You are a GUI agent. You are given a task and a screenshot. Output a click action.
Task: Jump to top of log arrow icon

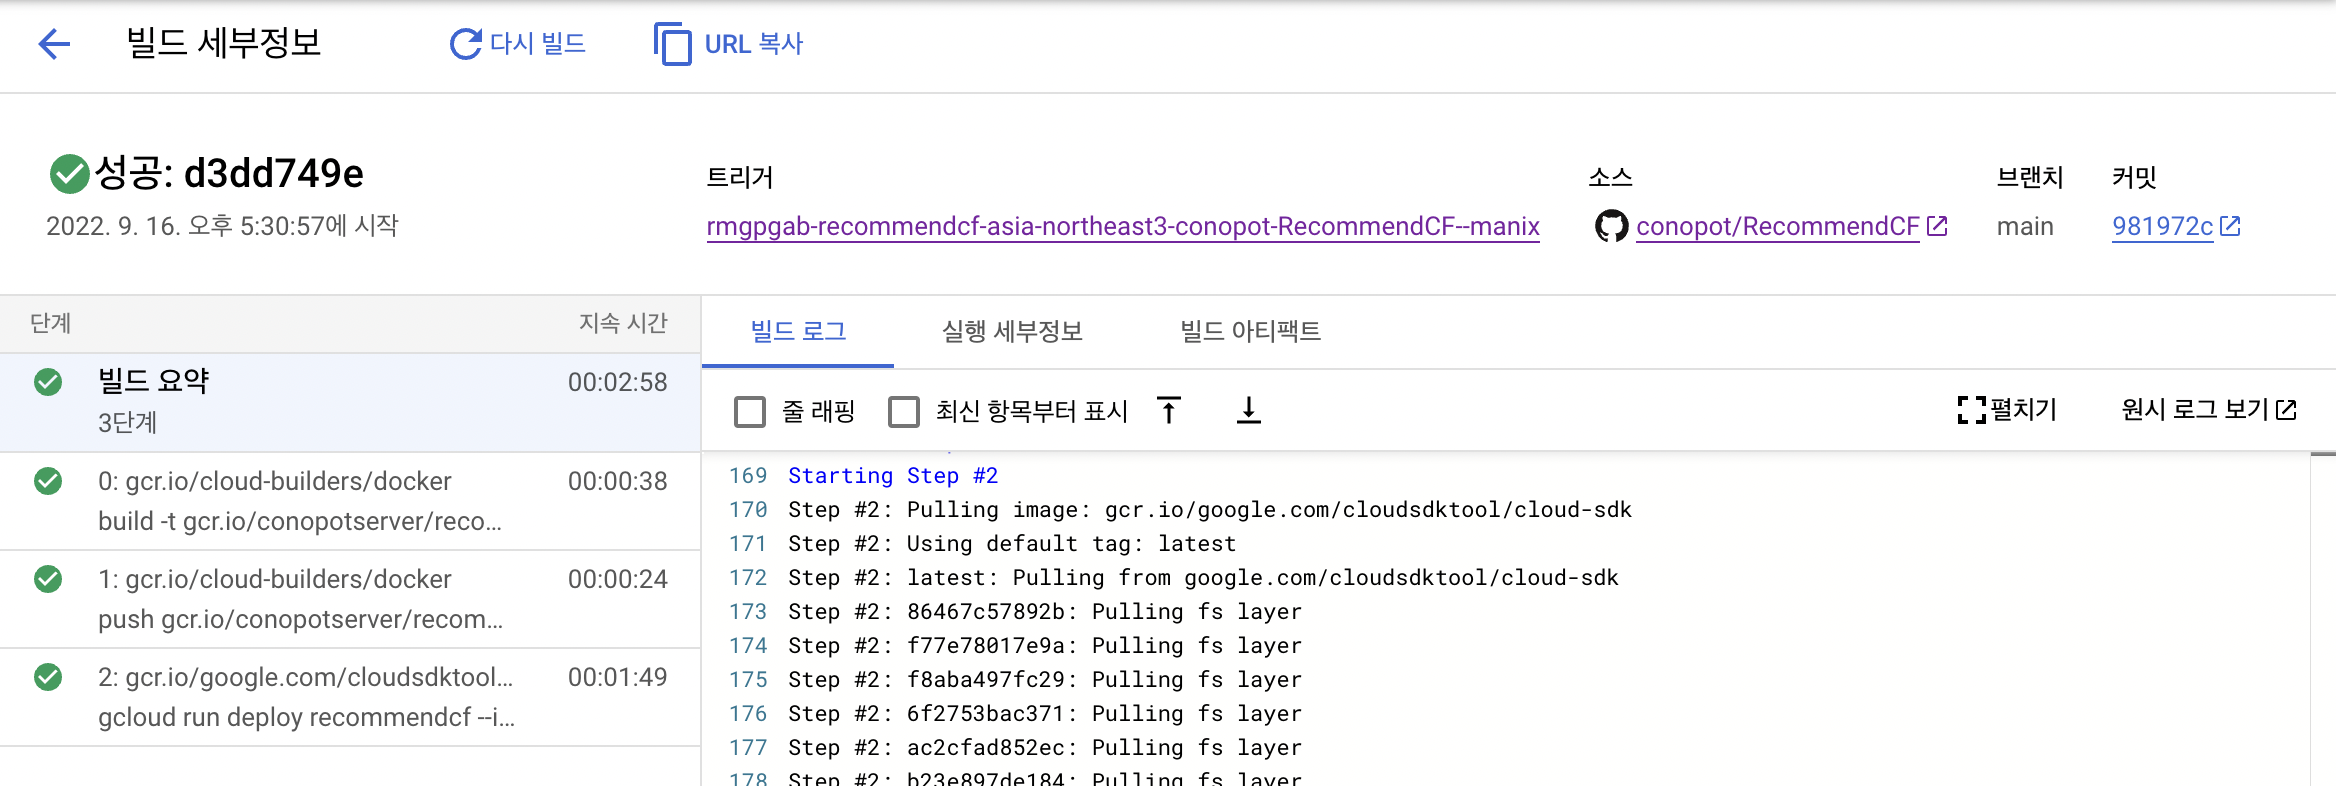(x=1169, y=410)
